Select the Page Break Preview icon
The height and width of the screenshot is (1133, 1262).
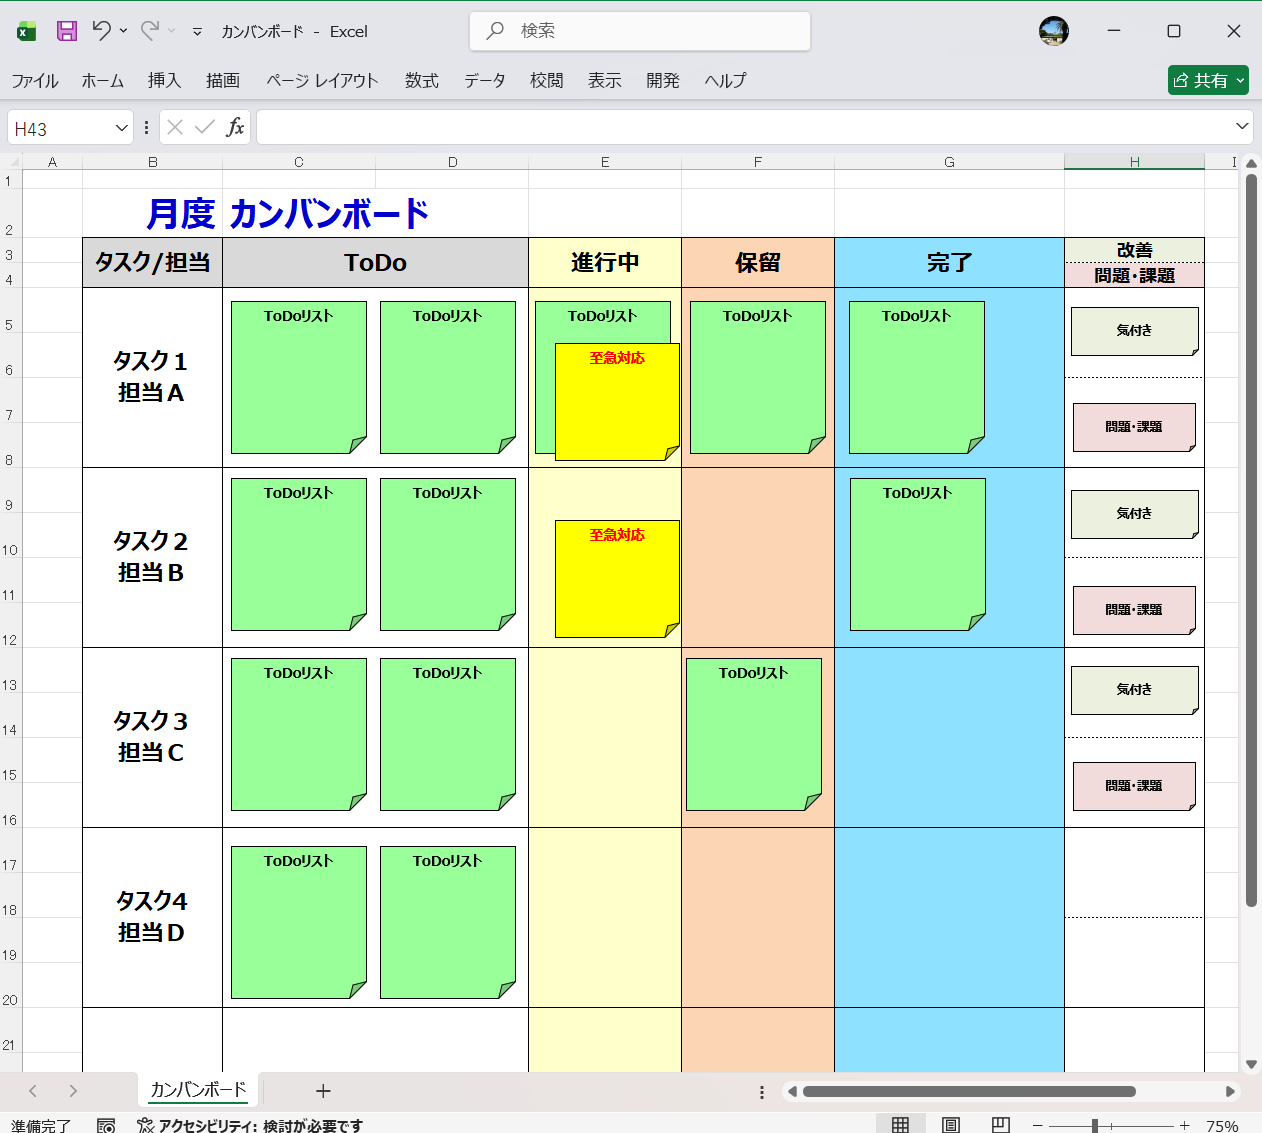click(x=999, y=1124)
